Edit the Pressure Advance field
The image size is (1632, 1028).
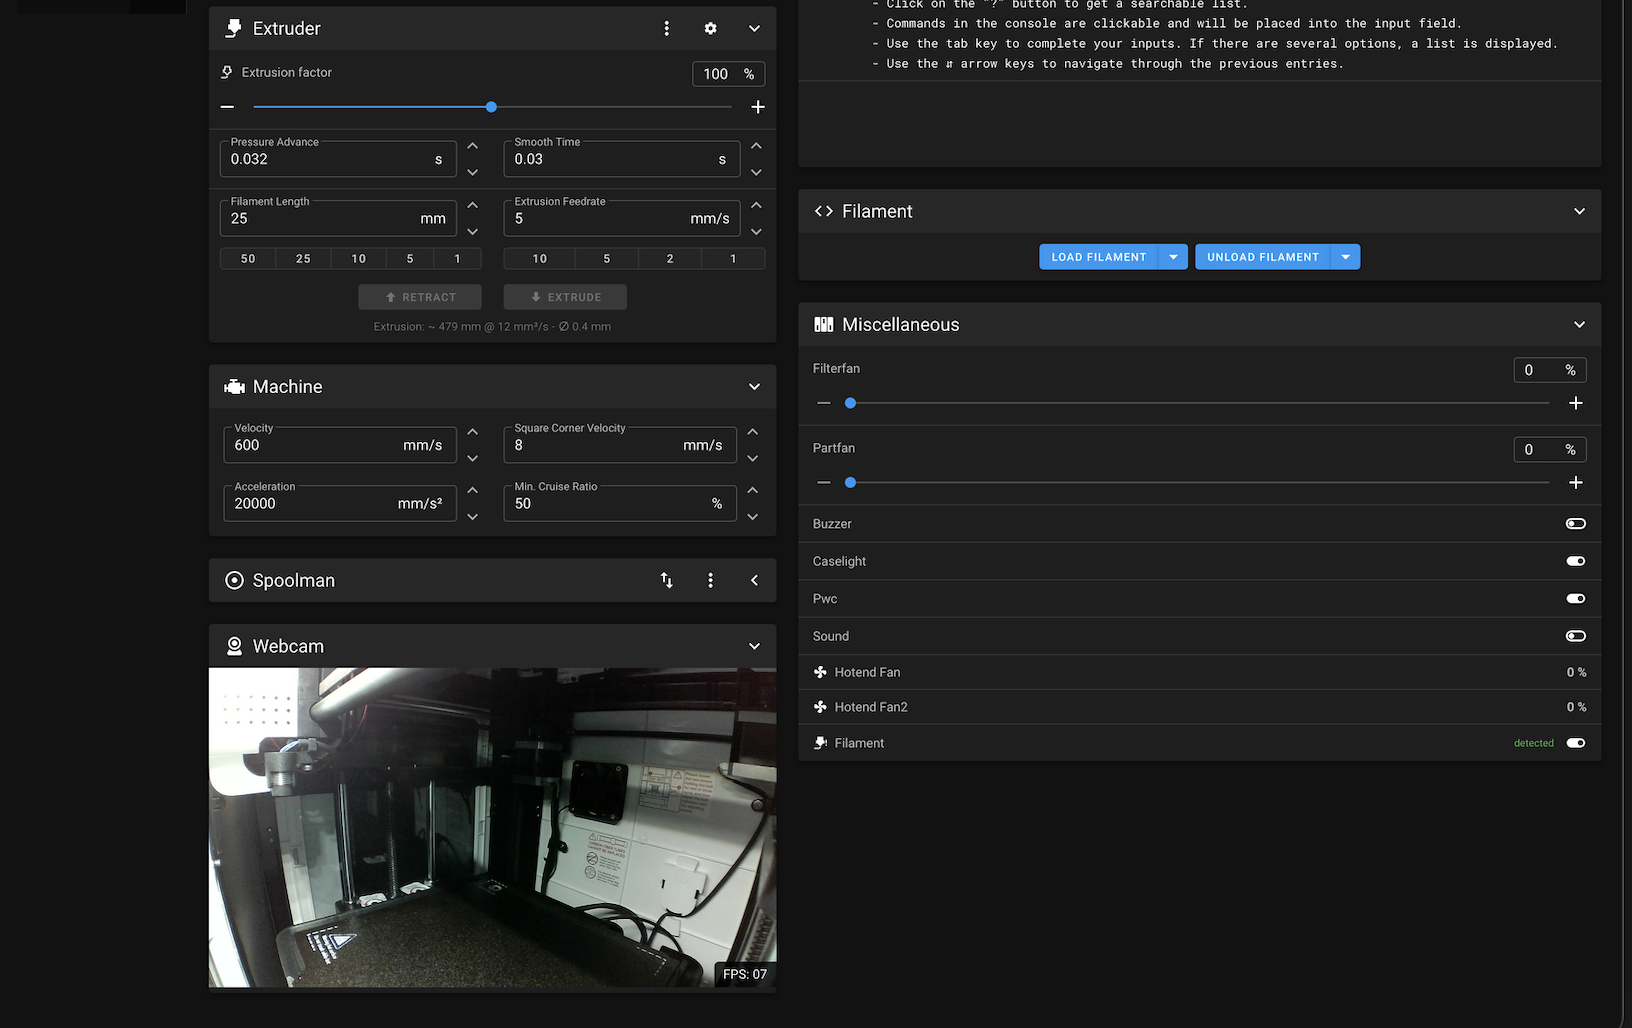tap(338, 158)
